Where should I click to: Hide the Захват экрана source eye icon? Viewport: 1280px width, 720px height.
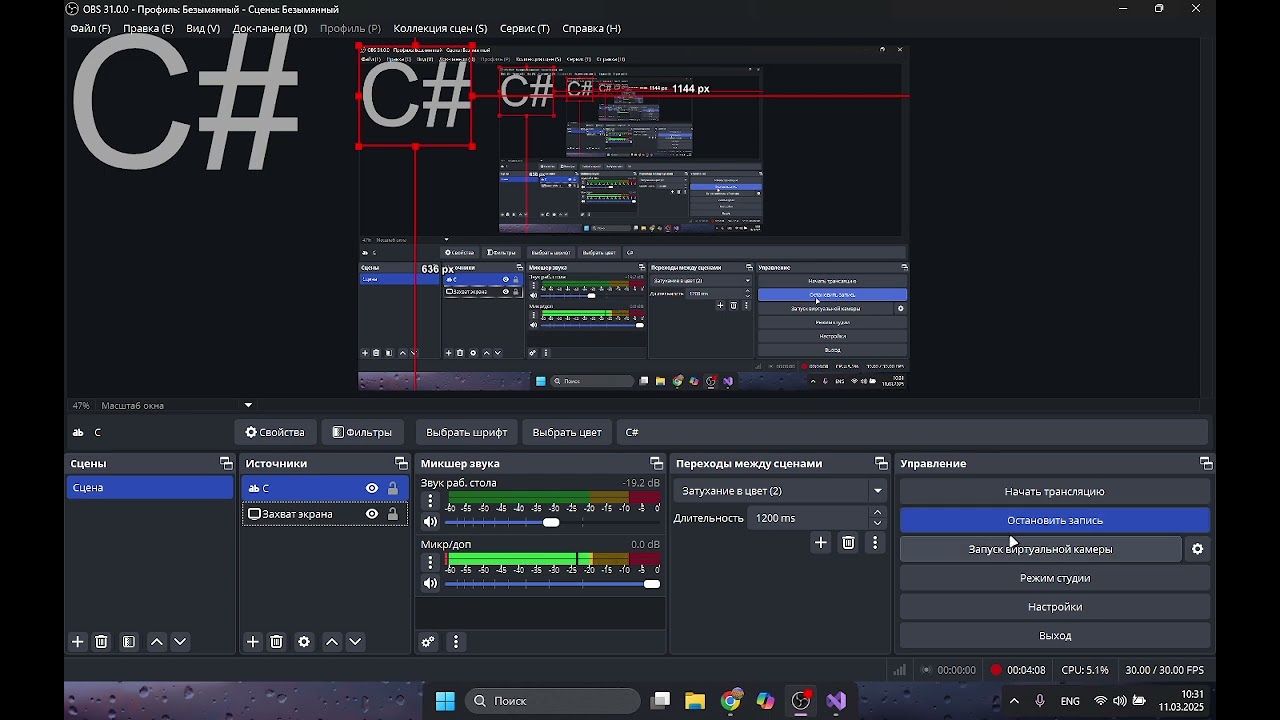click(372, 514)
